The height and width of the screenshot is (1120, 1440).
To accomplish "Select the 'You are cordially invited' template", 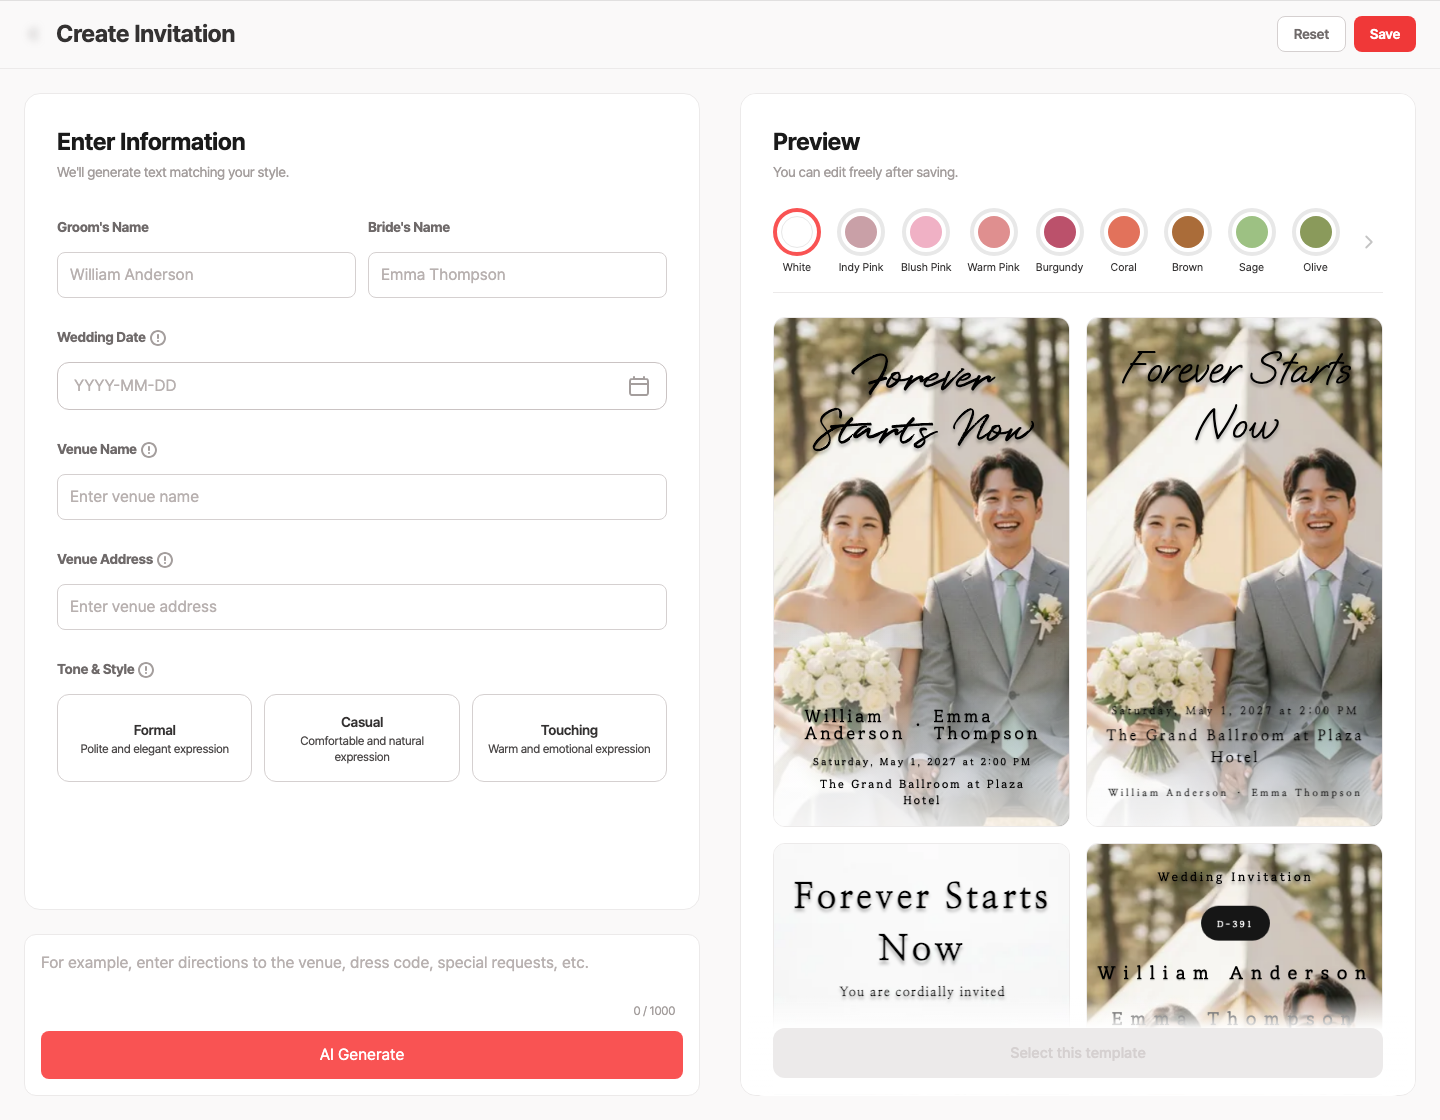I will [921, 935].
